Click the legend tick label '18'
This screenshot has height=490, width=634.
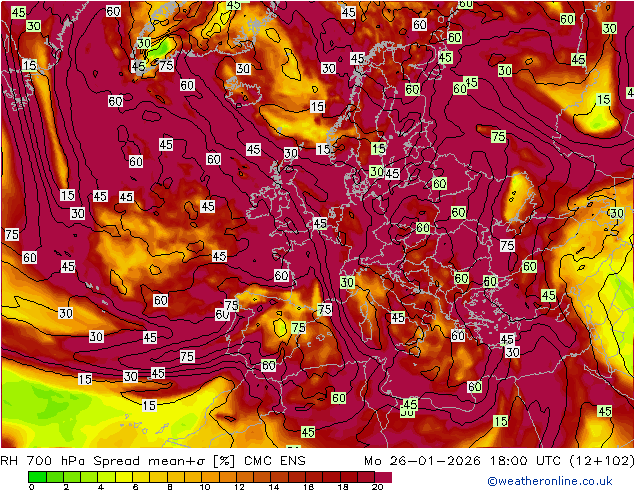[343, 487]
